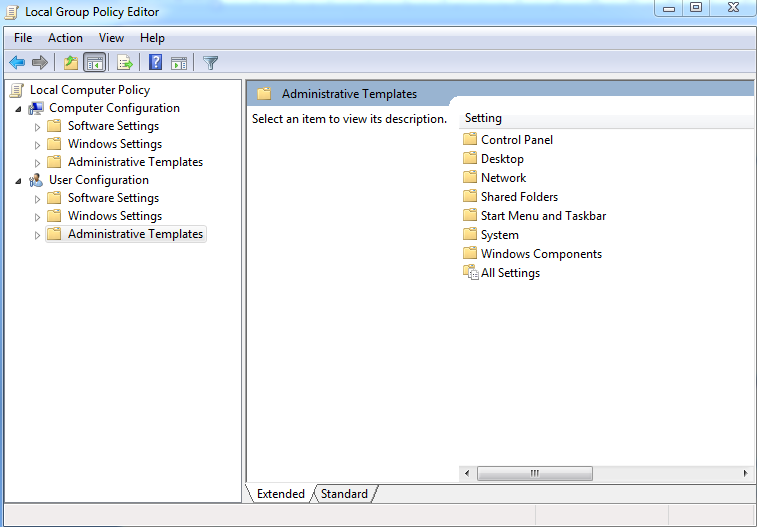This screenshot has height=527, width=757.
Task: Click the horizontal scrollbar right arrow
Action: click(x=745, y=473)
